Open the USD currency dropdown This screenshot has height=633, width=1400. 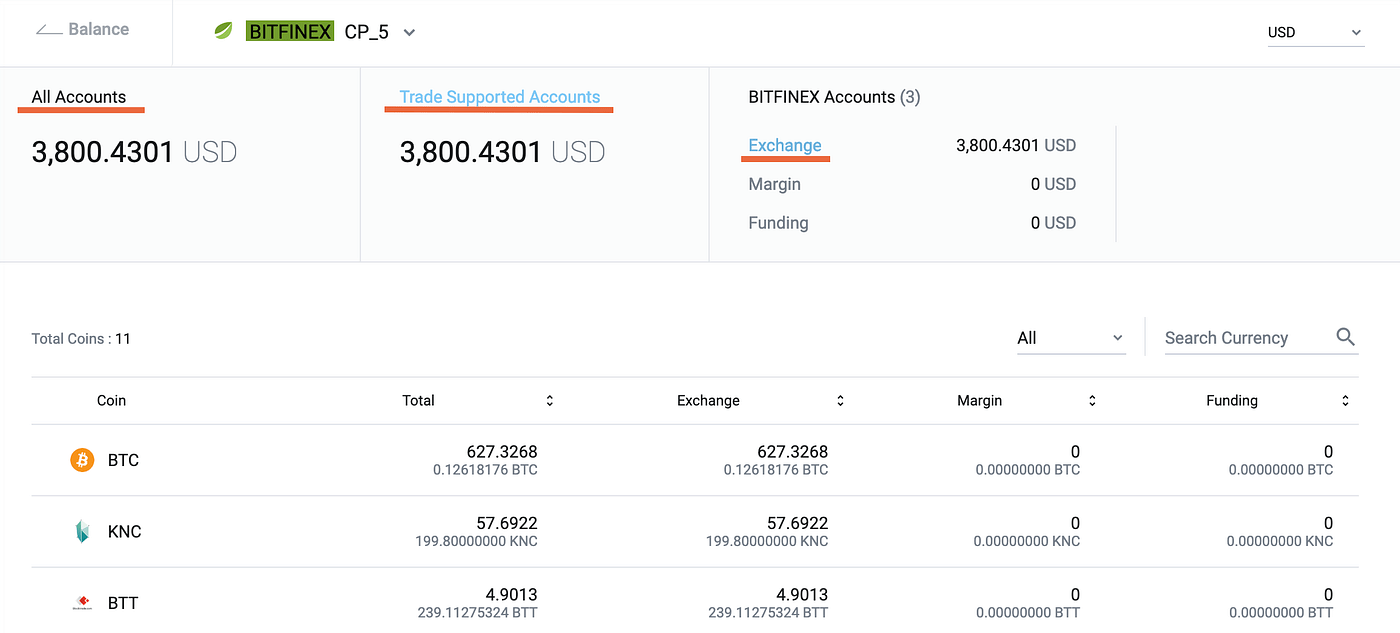1314,32
